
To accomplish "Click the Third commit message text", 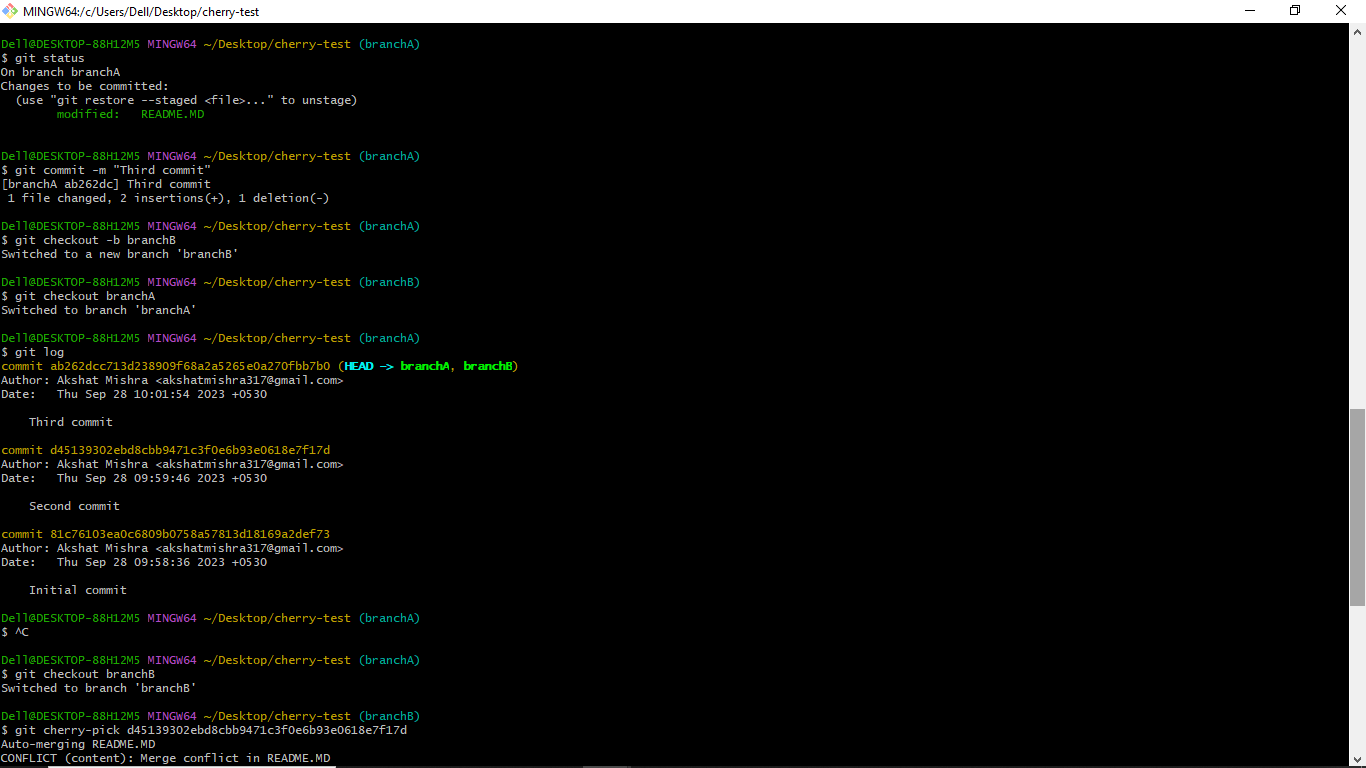I will [x=70, y=421].
